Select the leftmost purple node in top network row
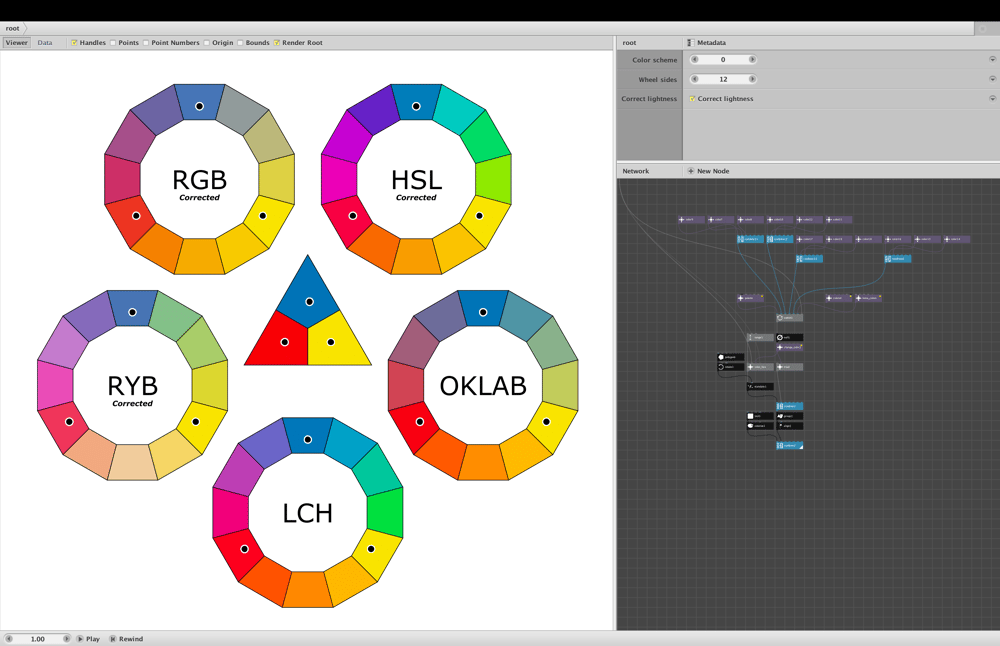The image size is (1000, 646). click(x=691, y=219)
